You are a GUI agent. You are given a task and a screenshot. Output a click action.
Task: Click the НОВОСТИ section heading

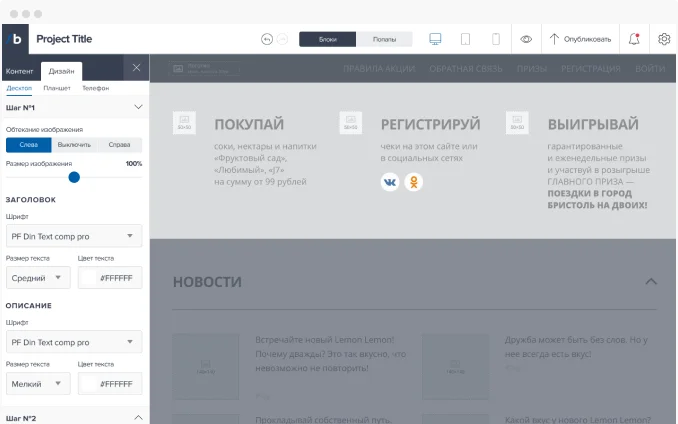click(x=207, y=282)
